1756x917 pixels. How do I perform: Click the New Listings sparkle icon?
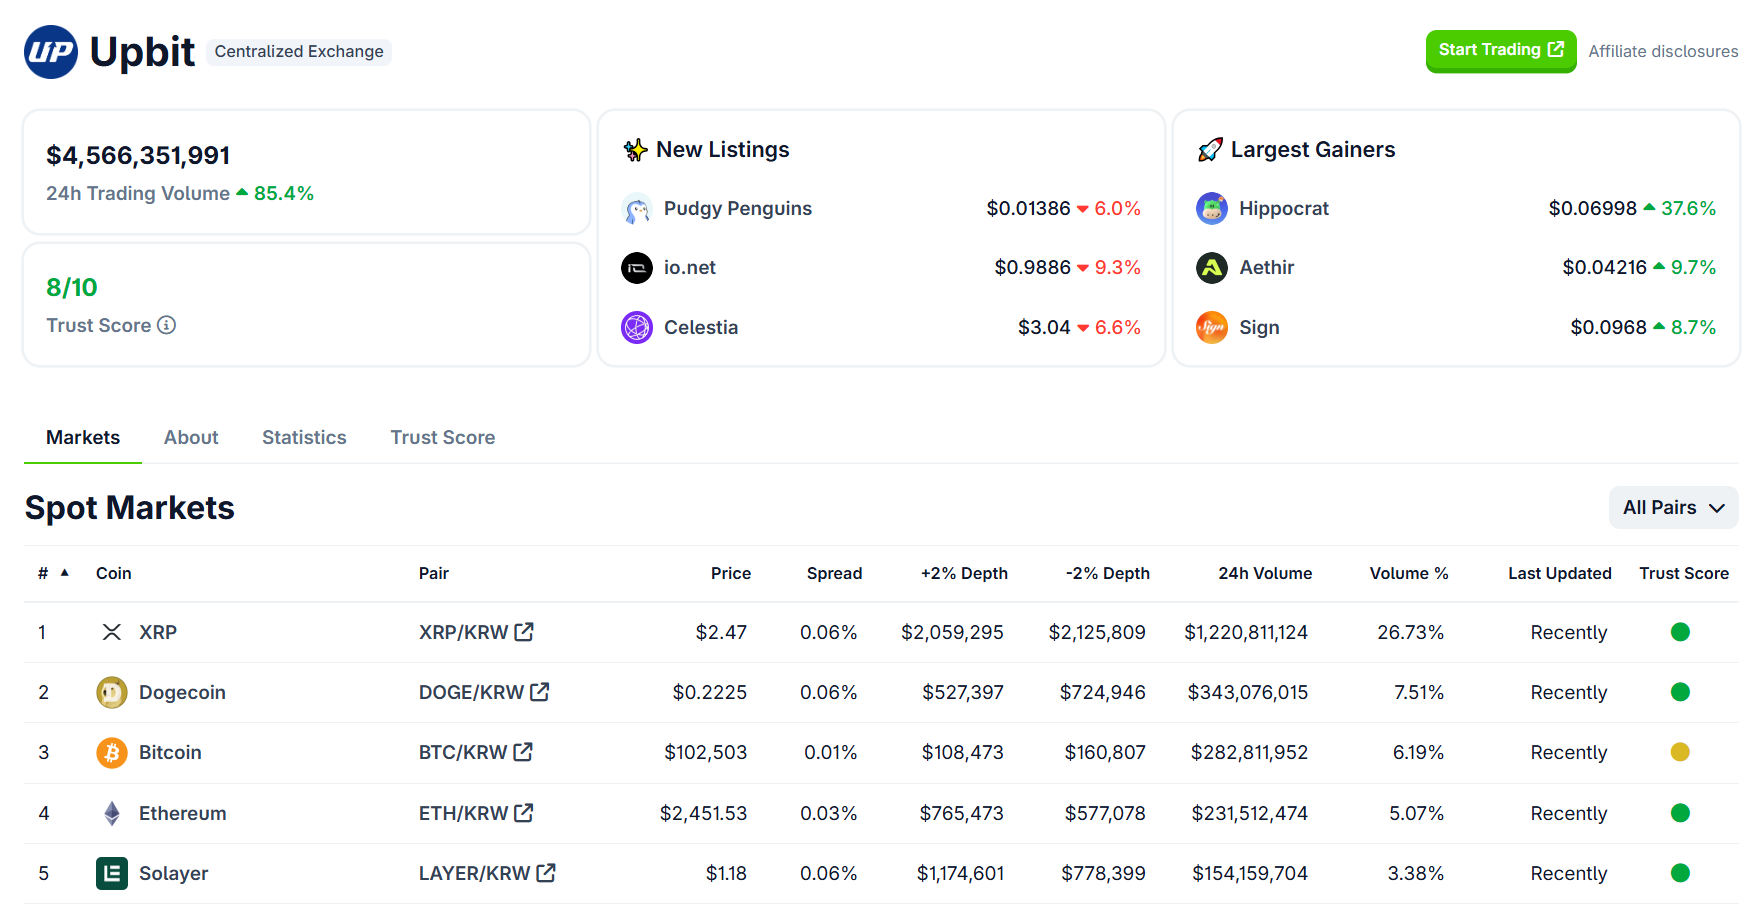(x=635, y=150)
